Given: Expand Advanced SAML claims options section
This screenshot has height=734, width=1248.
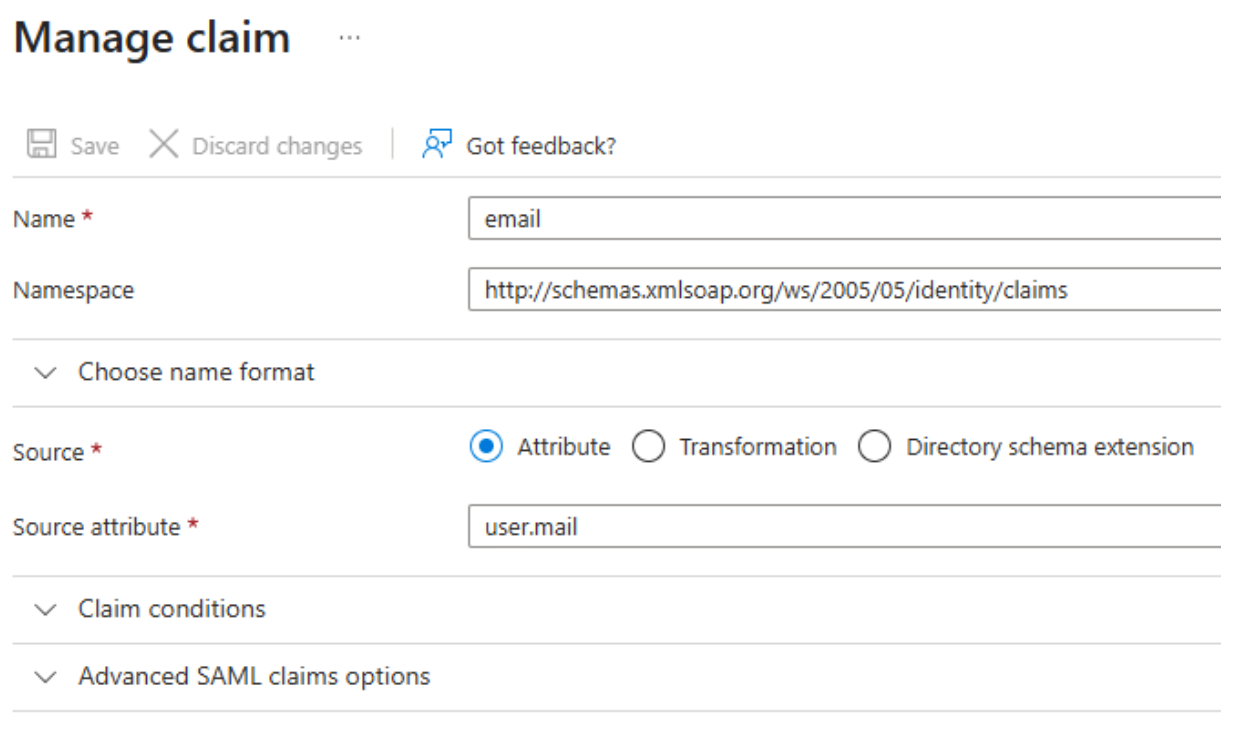Looking at the screenshot, I should click(x=616, y=677).
